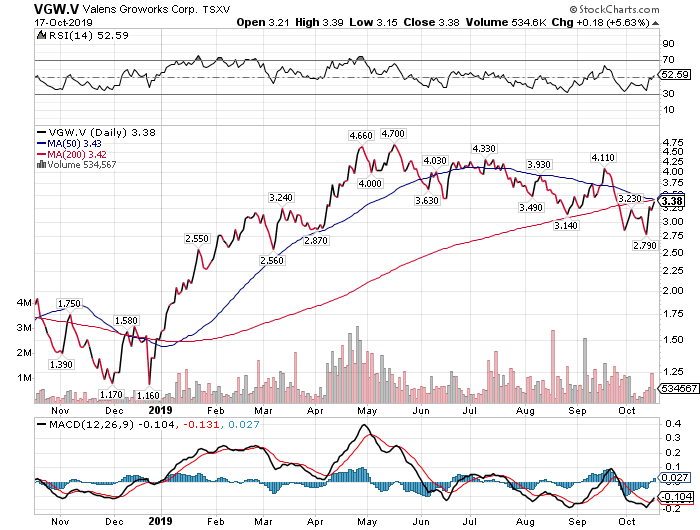
Task: Click the 4.660 price label
Action: point(361,135)
